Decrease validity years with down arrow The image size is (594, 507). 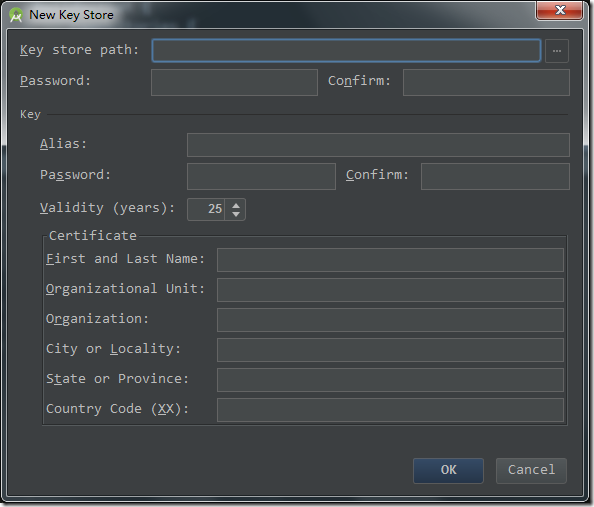[x=236, y=214]
